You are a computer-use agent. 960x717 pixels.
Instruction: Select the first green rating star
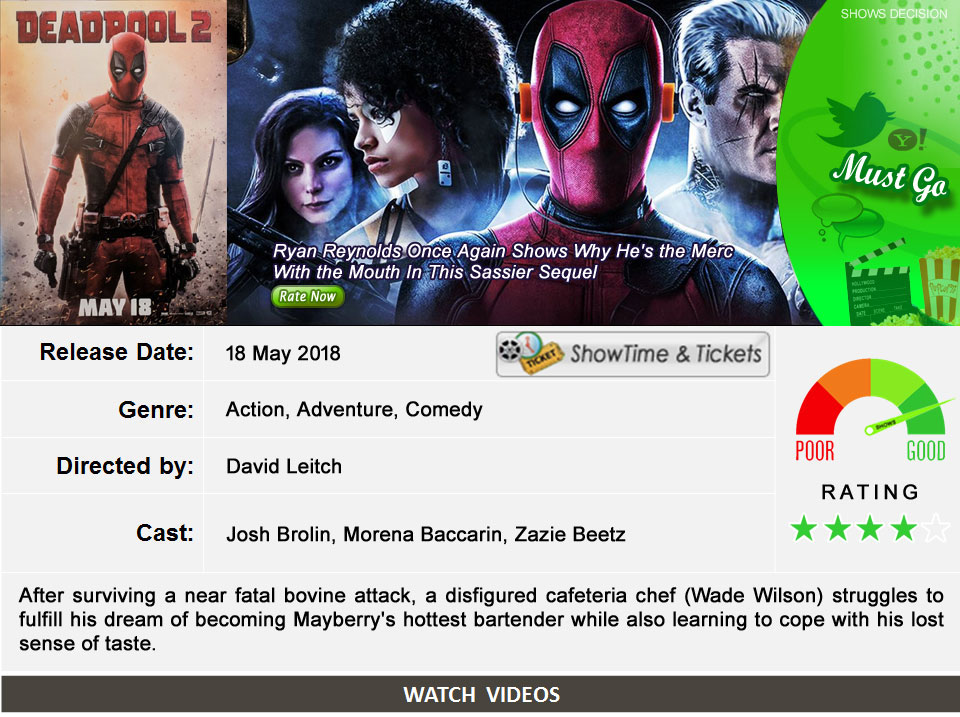804,528
